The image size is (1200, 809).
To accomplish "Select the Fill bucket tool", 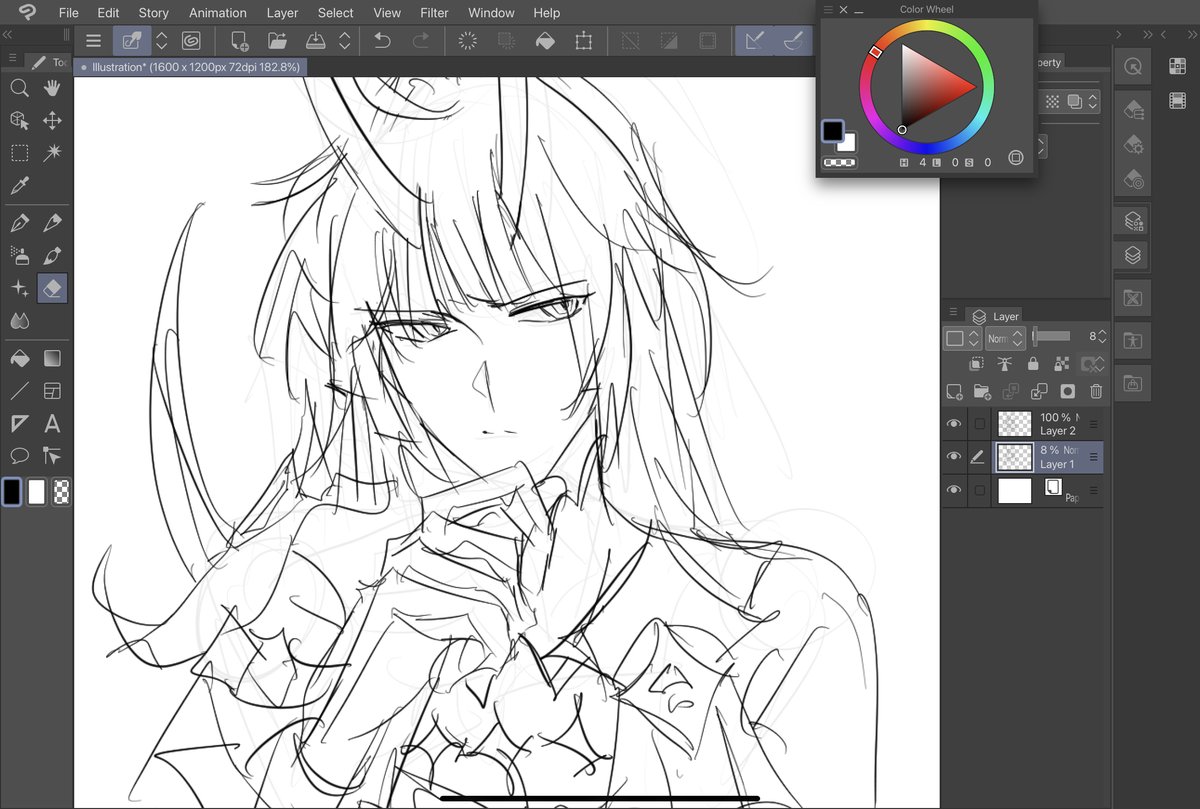I will click(x=19, y=358).
